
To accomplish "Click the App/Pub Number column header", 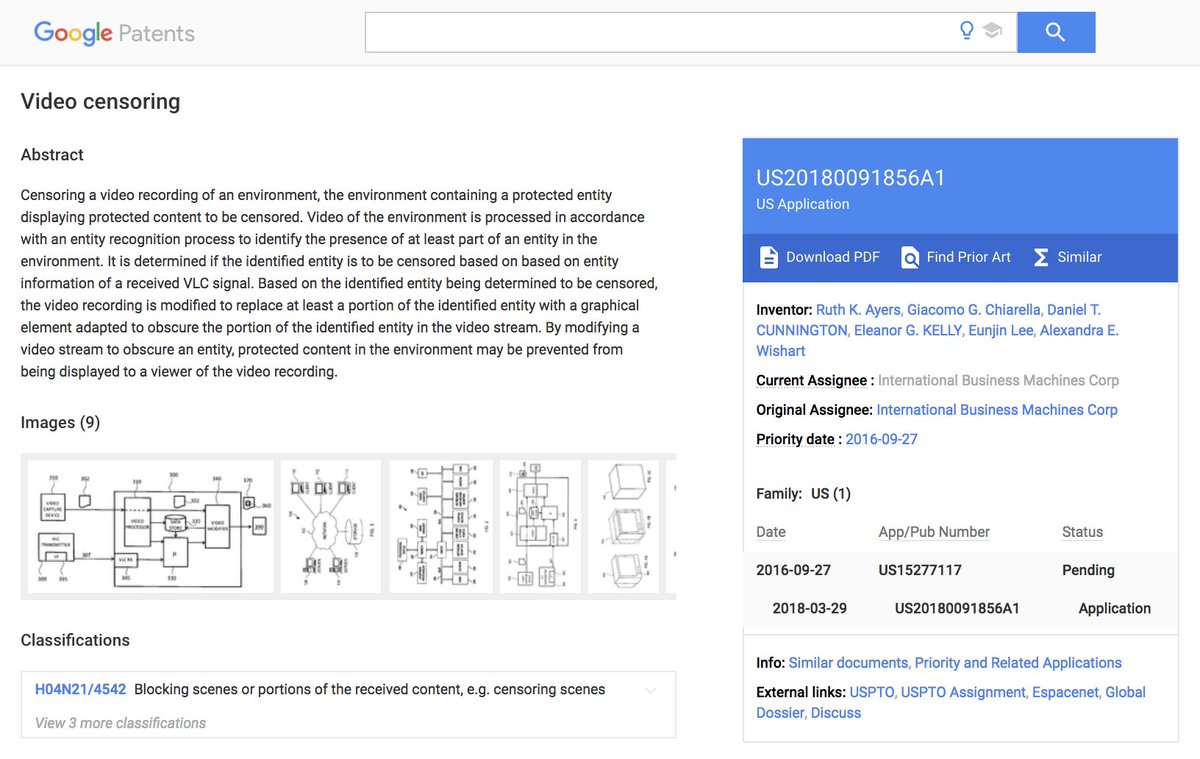I will (934, 532).
